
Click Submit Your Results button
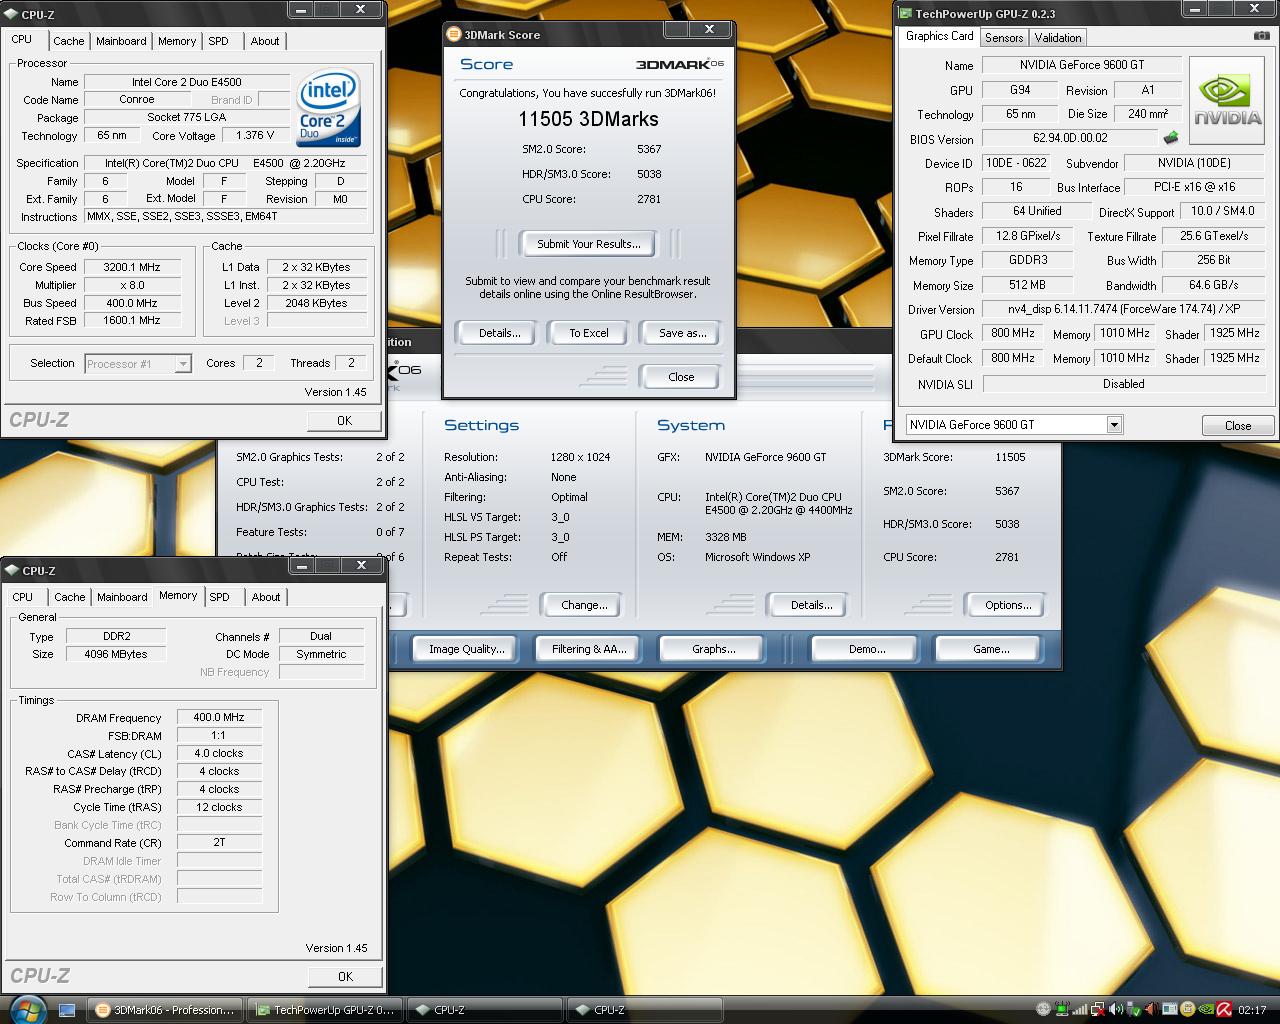pos(589,244)
